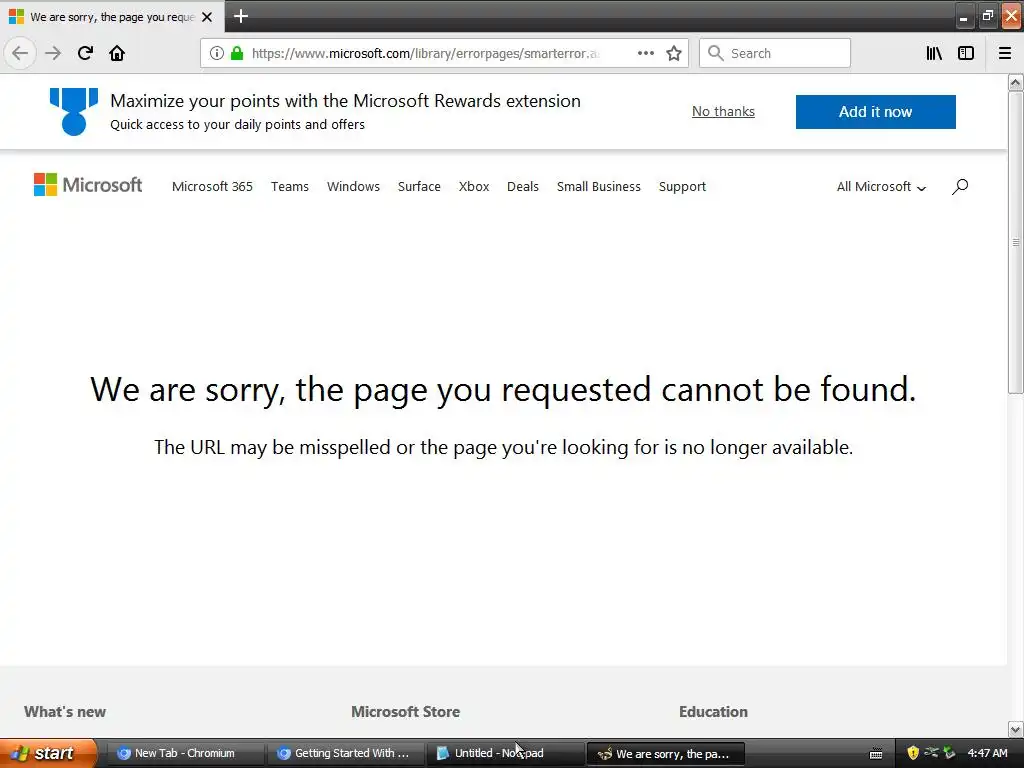The height and width of the screenshot is (768, 1024).
Task: Click the clock showing 4:47 AM
Action: pos(987,753)
